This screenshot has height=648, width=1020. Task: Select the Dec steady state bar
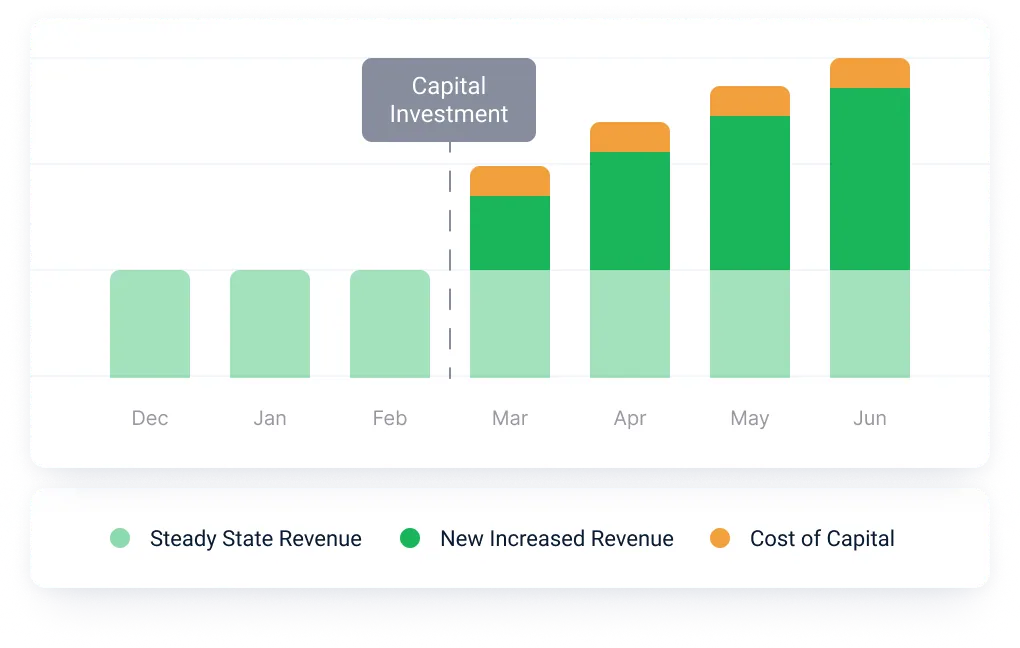(150, 324)
